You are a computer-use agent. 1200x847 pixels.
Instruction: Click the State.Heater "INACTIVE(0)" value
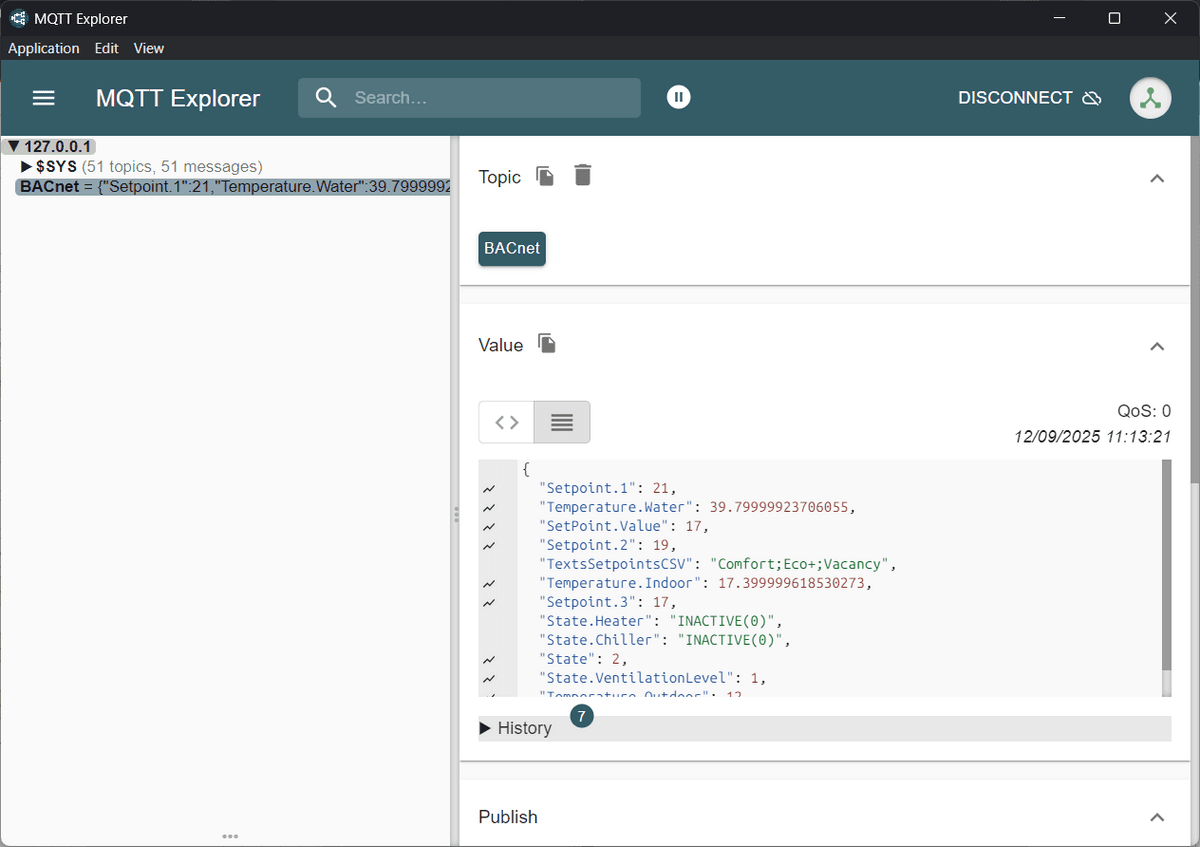click(x=720, y=621)
